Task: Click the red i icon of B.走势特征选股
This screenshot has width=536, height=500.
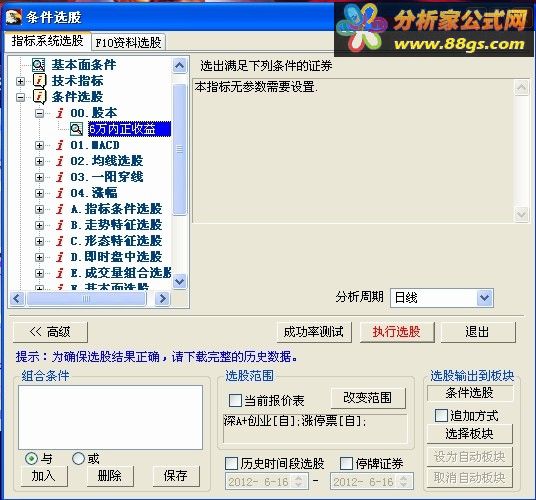Action: coord(60,225)
